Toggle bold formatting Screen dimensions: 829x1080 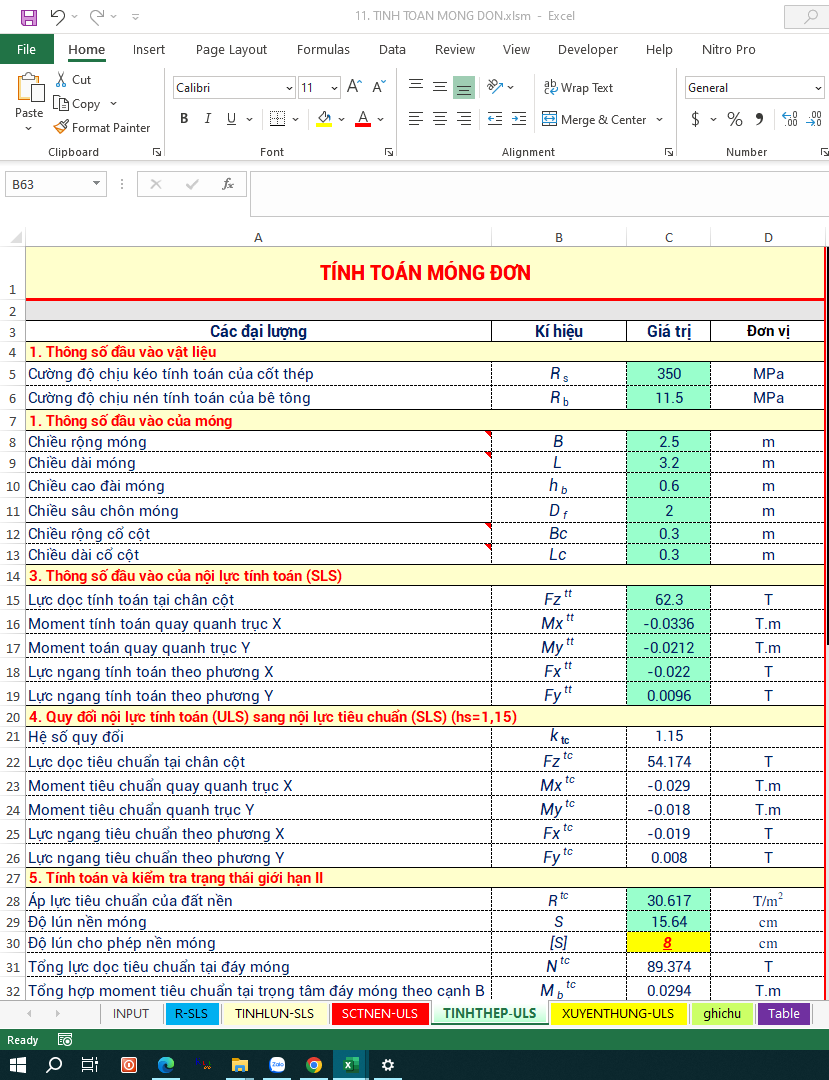pos(185,118)
